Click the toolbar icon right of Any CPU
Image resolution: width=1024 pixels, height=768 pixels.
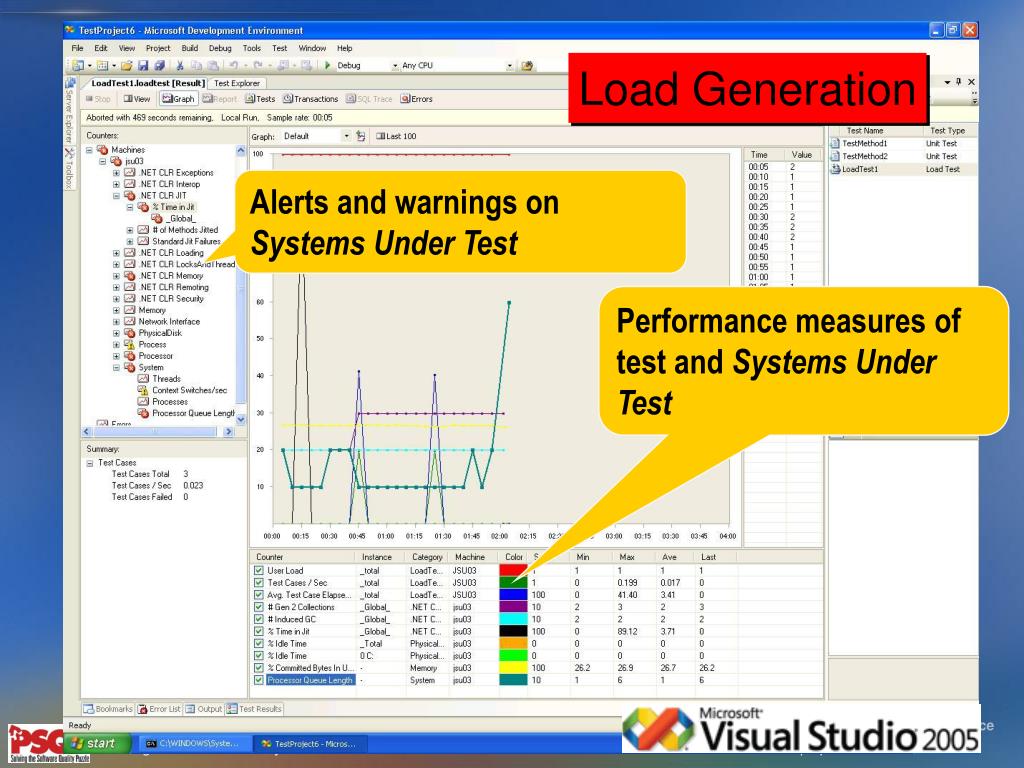tap(527, 65)
